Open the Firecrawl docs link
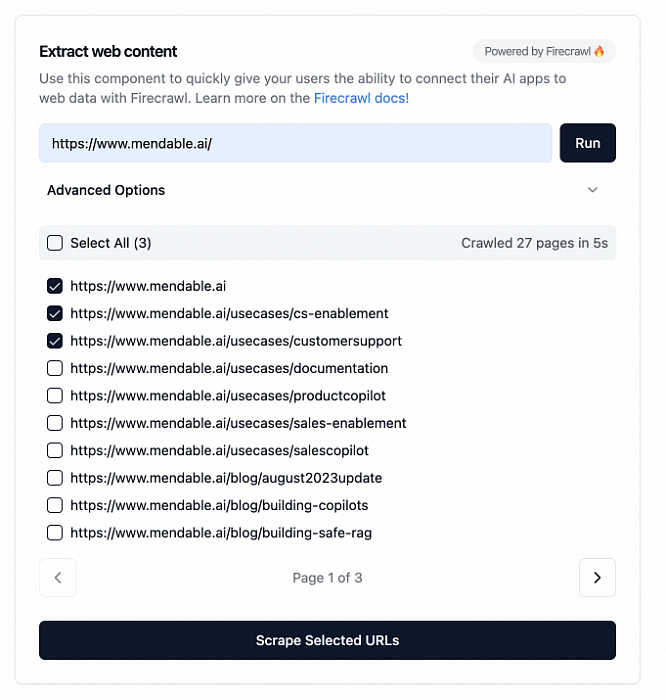666x700 pixels. pyautogui.click(x=360, y=98)
